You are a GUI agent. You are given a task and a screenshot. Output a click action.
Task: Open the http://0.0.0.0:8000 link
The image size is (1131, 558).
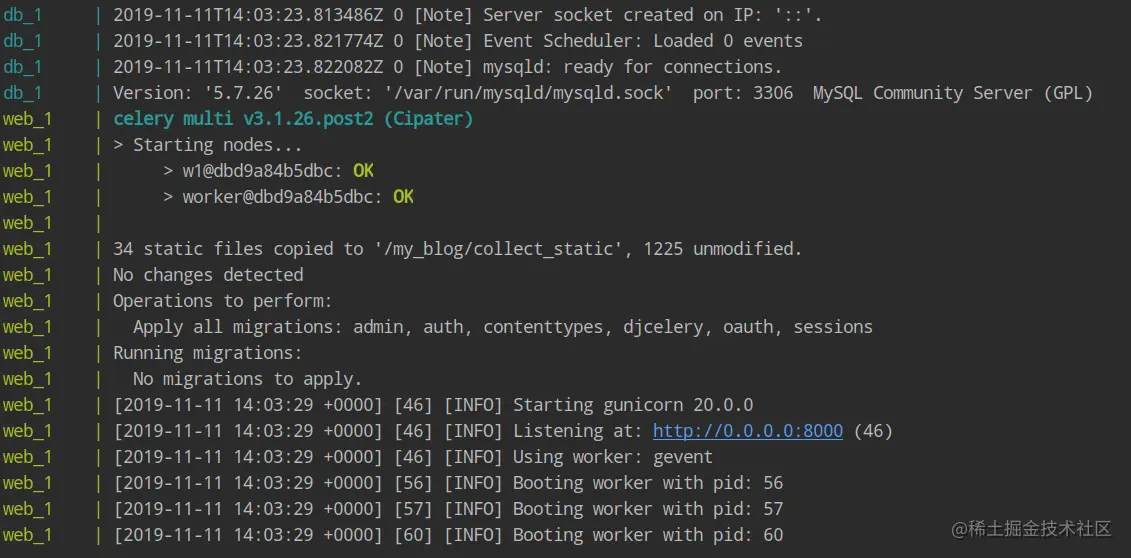[748, 431]
